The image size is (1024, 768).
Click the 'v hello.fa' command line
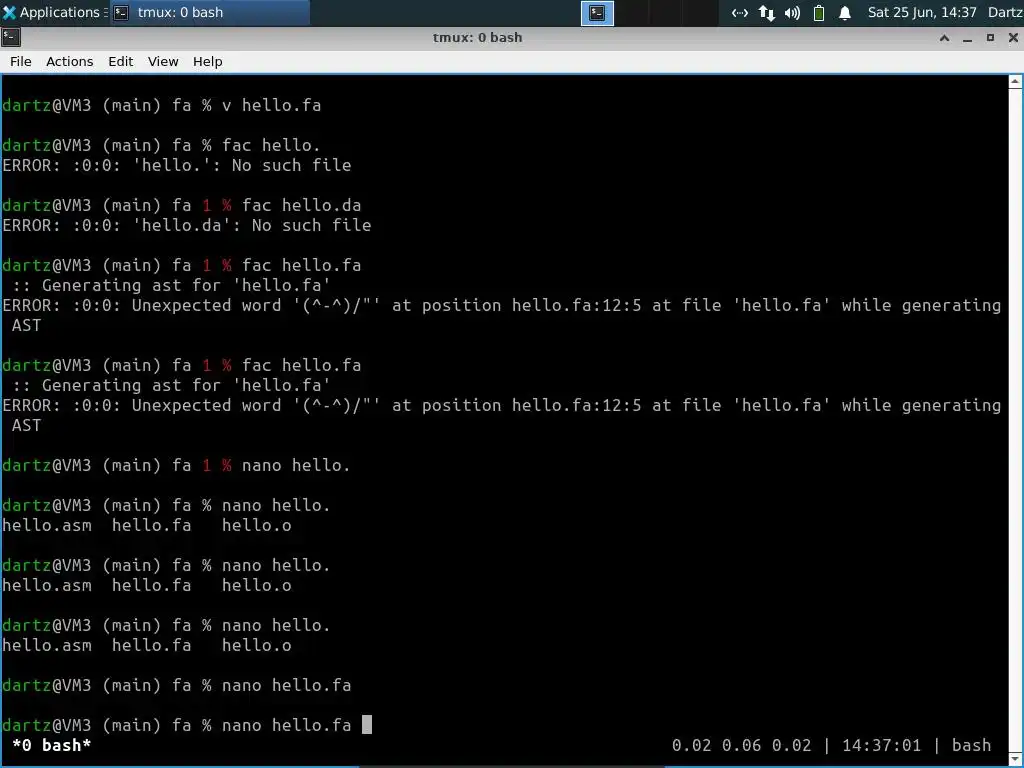point(271,105)
